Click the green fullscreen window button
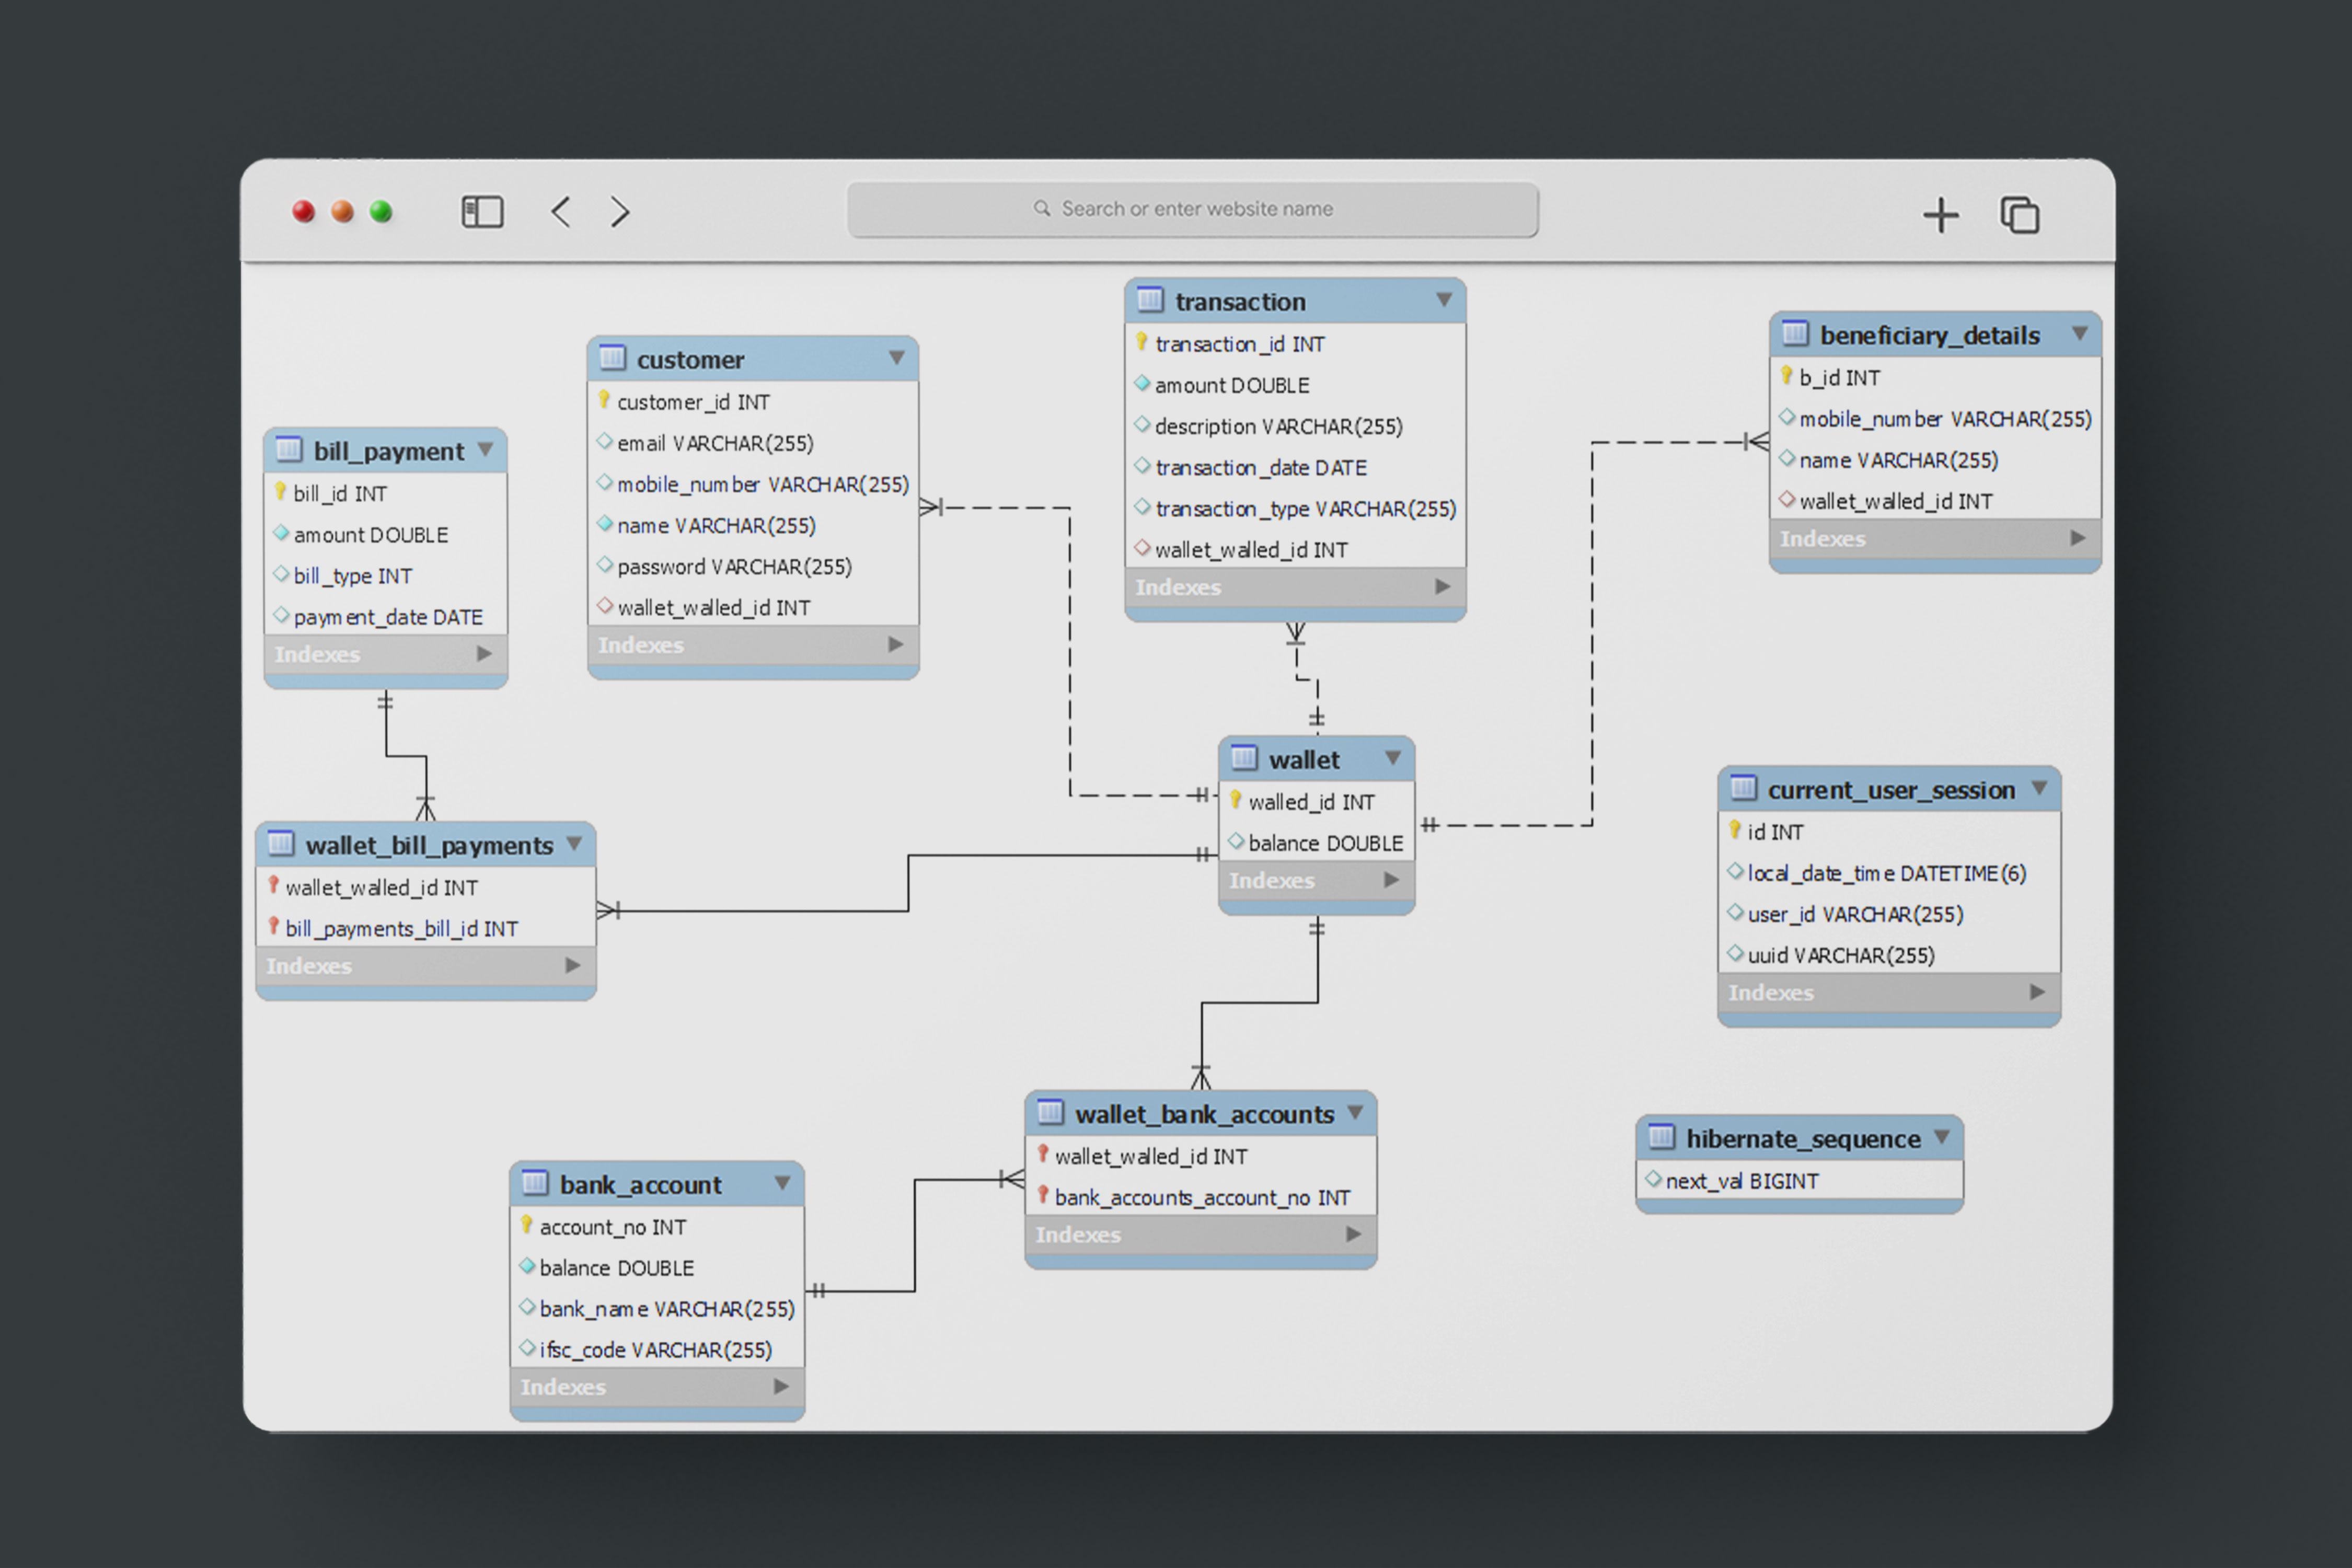Screen dimensions: 2352x1568 click(x=381, y=212)
